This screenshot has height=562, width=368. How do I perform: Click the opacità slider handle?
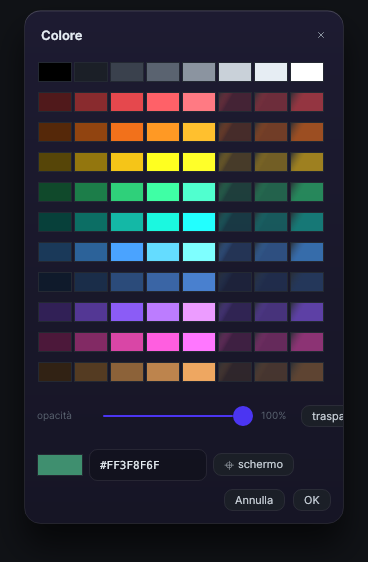pos(243,416)
